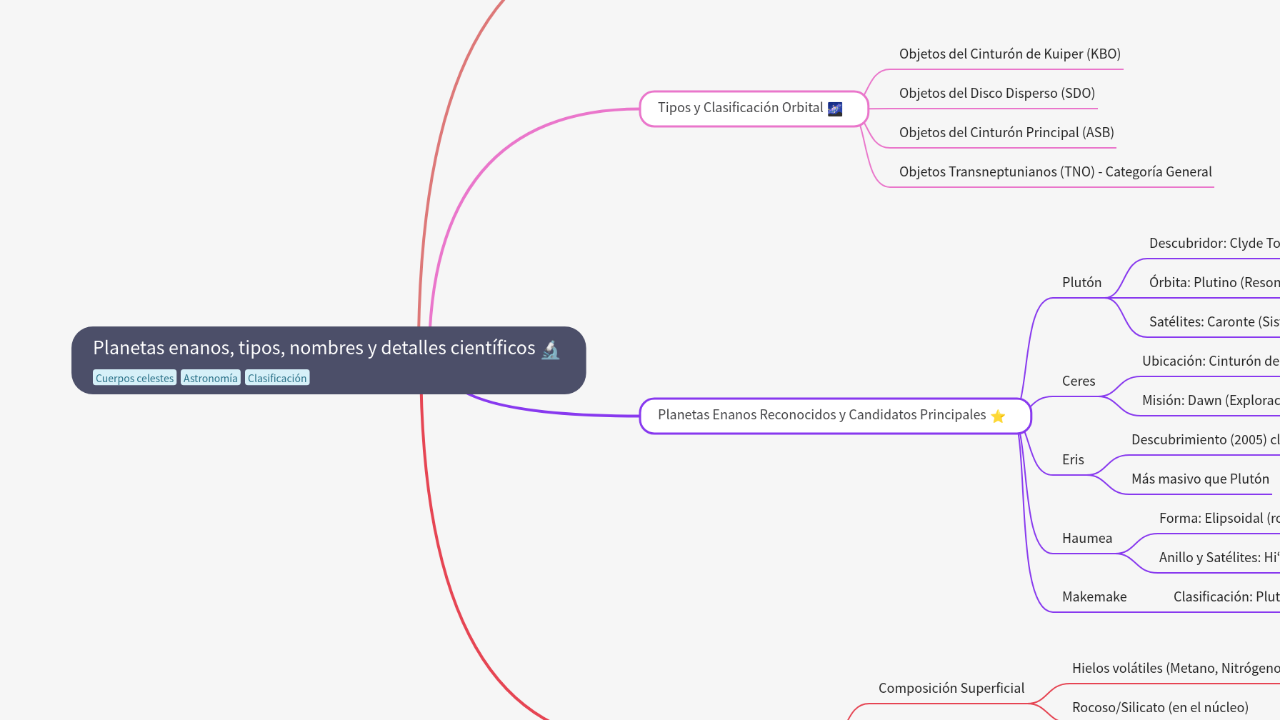Click 'Hielos volátiles (Metano, Nitrógeno...)' node
Image resolution: width=1280 pixels, height=720 pixels.
1171,668
